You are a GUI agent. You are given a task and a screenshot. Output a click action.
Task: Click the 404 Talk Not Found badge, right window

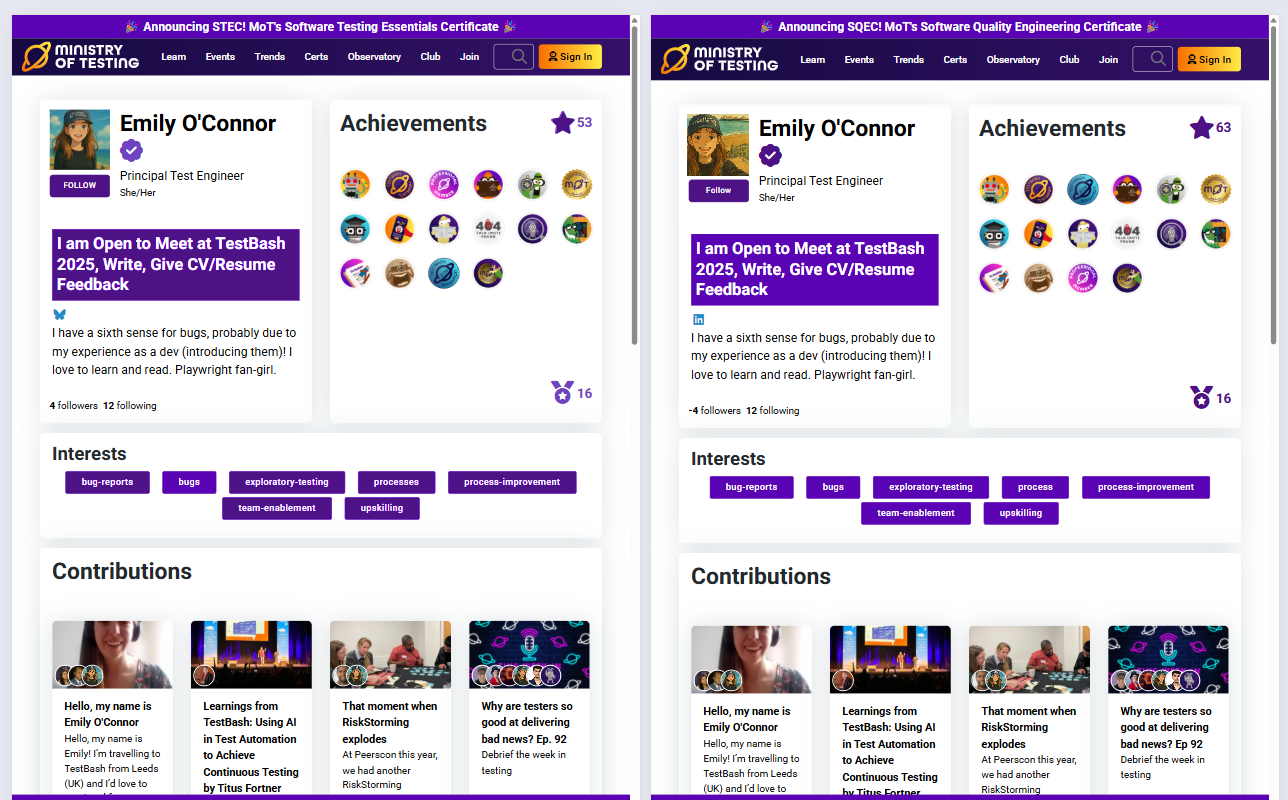1127,234
